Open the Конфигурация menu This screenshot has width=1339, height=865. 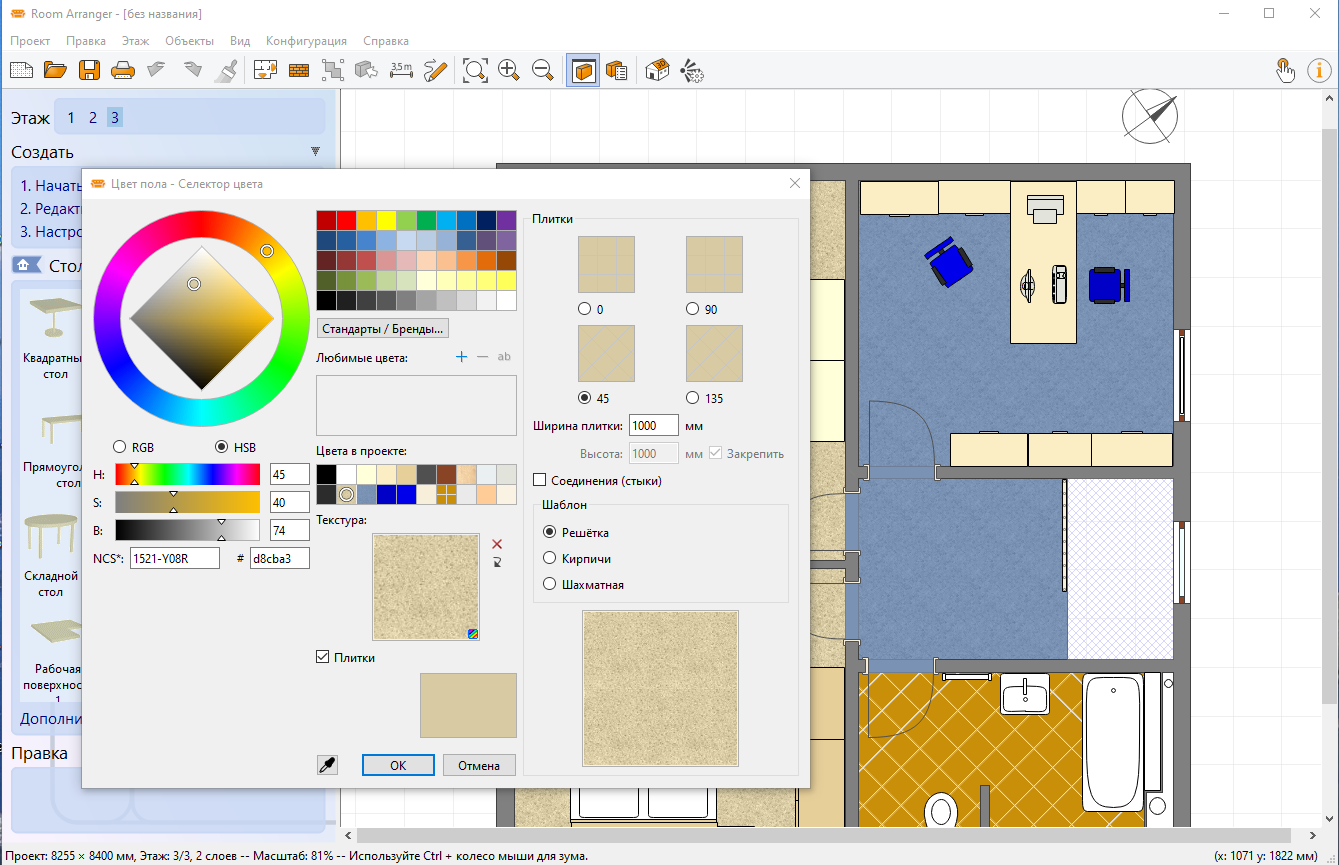point(306,41)
